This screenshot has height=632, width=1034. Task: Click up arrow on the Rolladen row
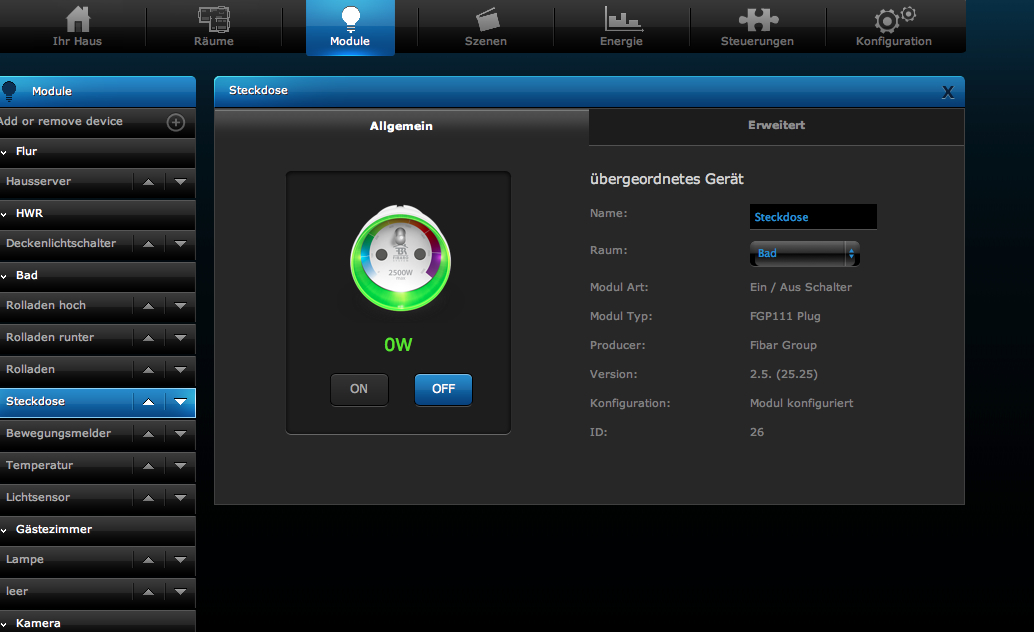click(x=148, y=369)
